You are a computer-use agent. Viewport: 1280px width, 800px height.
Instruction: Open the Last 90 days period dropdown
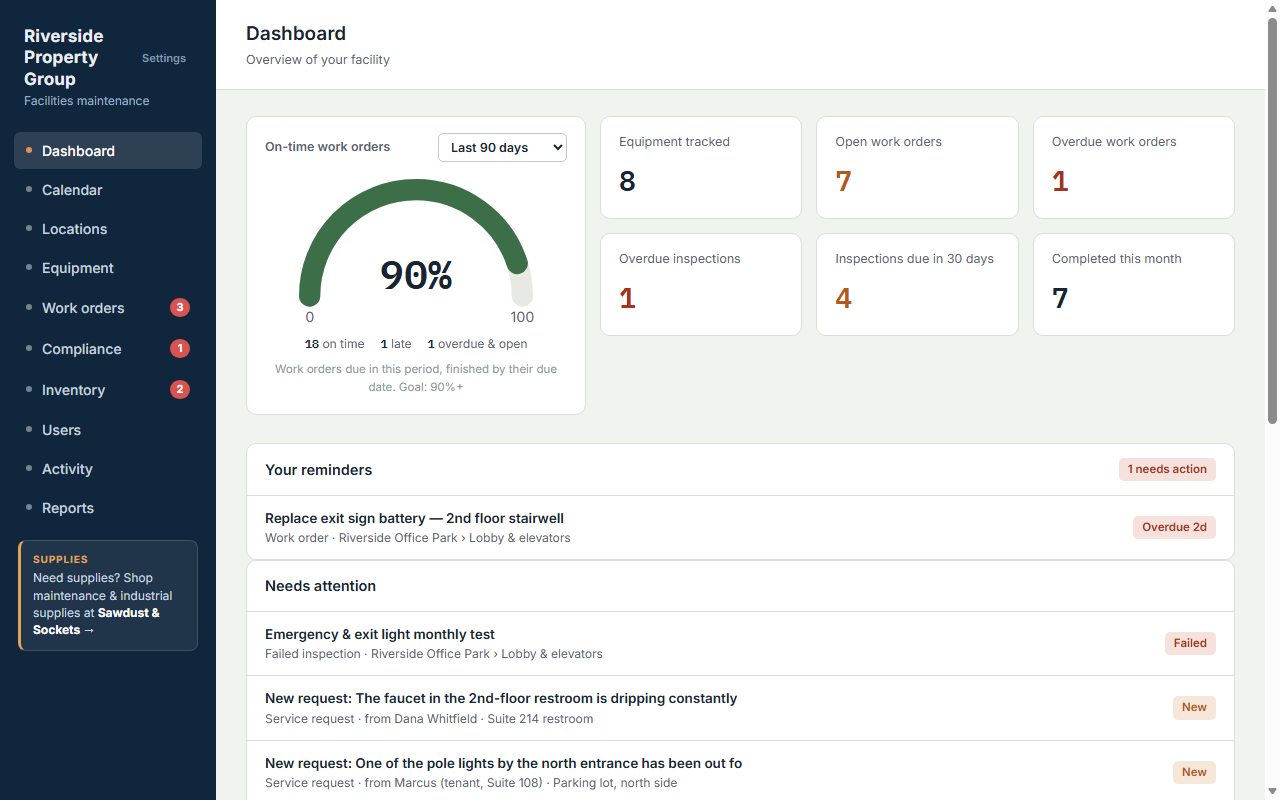(502, 147)
